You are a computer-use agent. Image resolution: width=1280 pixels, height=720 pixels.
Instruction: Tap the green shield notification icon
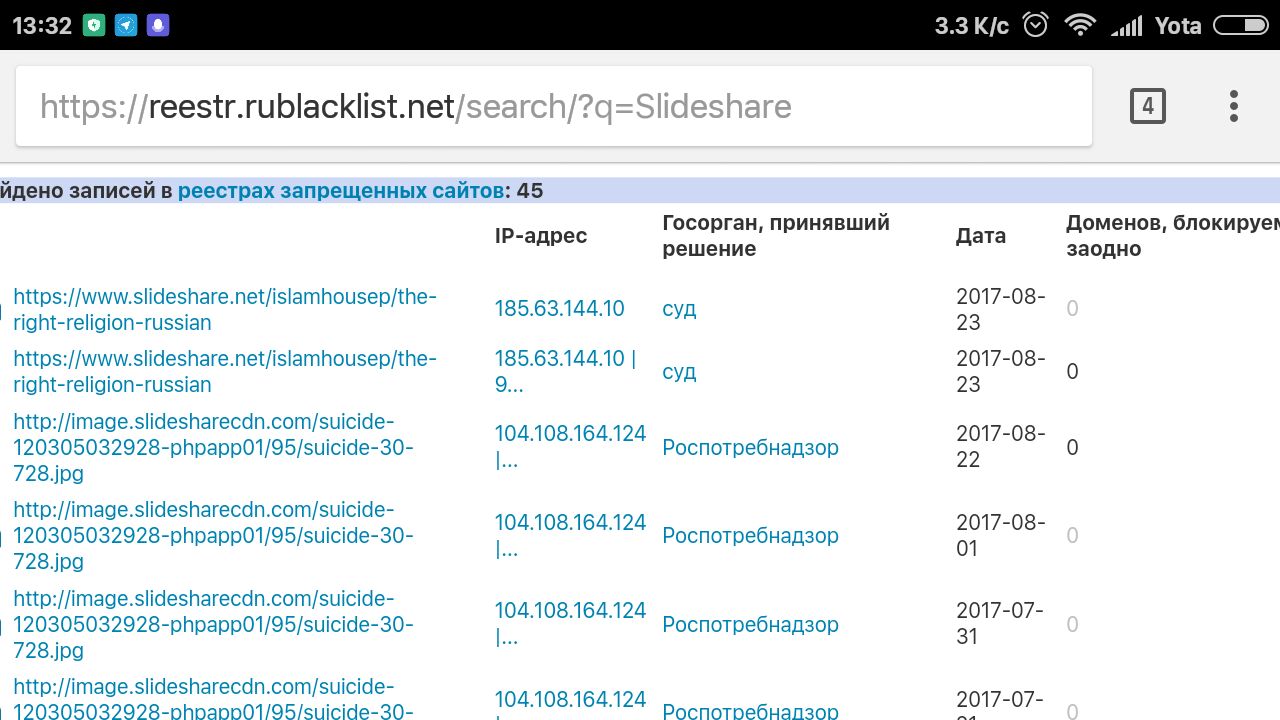click(x=94, y=26)
